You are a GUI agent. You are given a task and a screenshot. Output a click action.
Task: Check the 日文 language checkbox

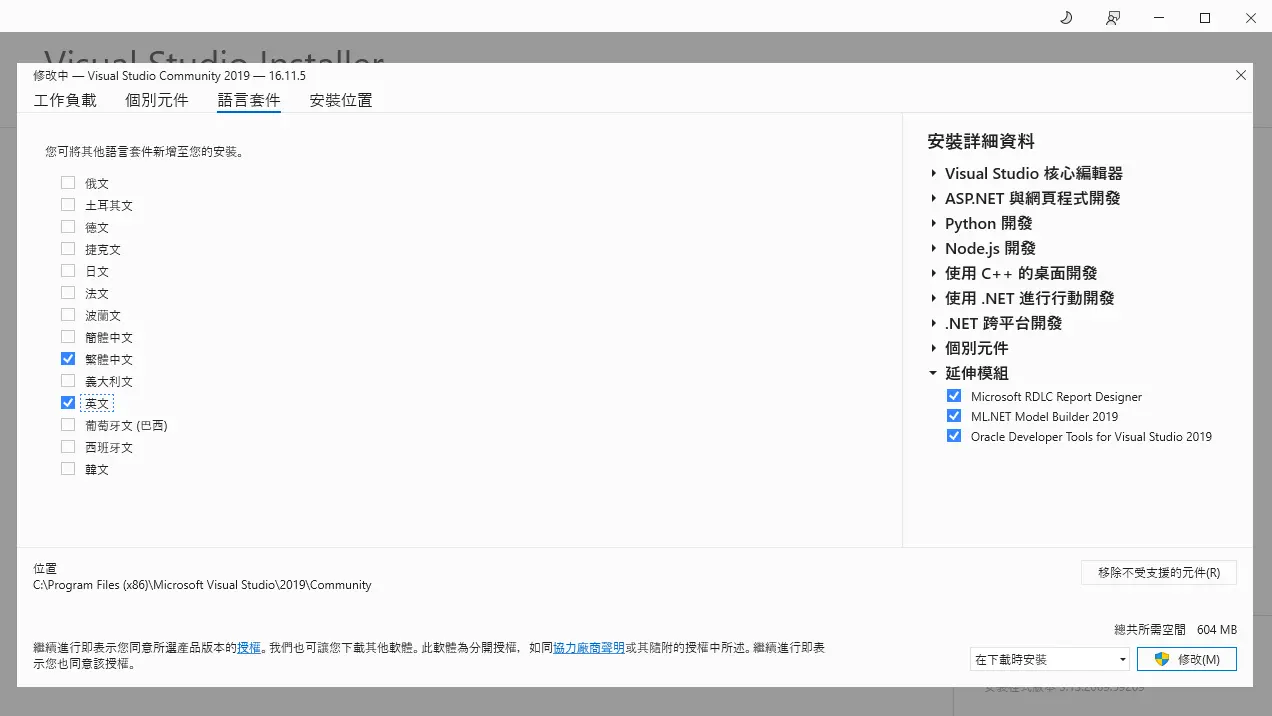(x=68, y=271)
